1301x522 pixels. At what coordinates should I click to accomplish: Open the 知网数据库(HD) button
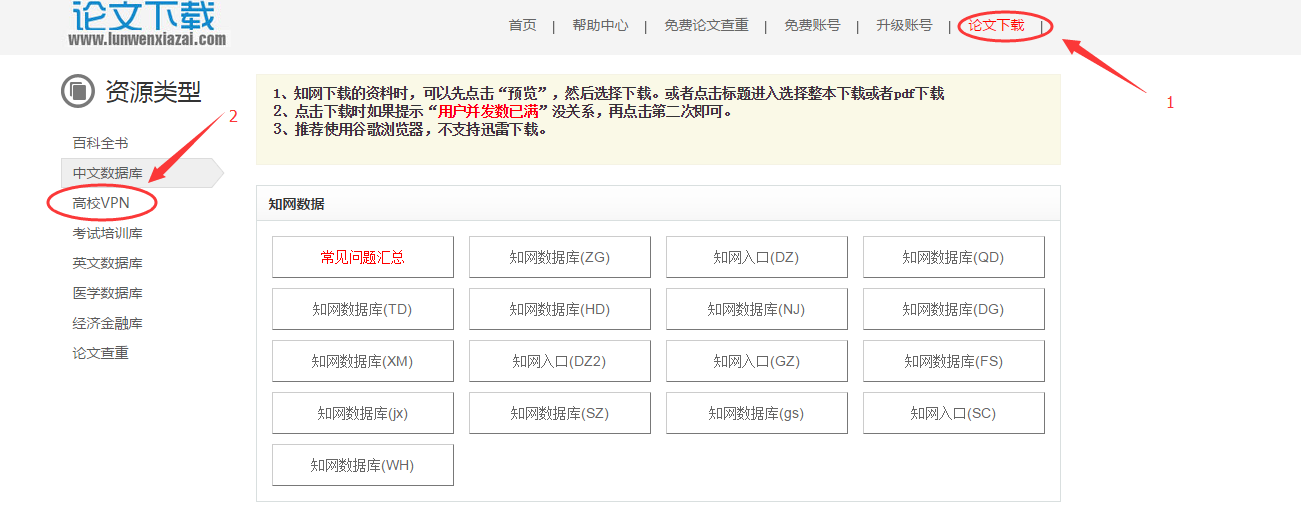click(559, 309)
